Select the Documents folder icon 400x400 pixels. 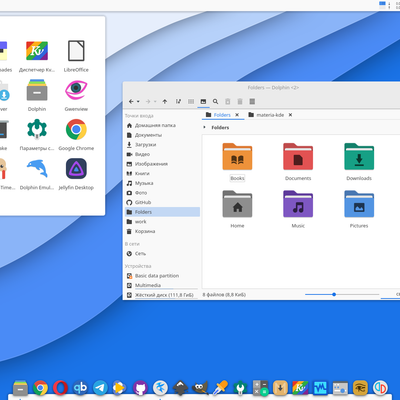click(x=298, y=157)
